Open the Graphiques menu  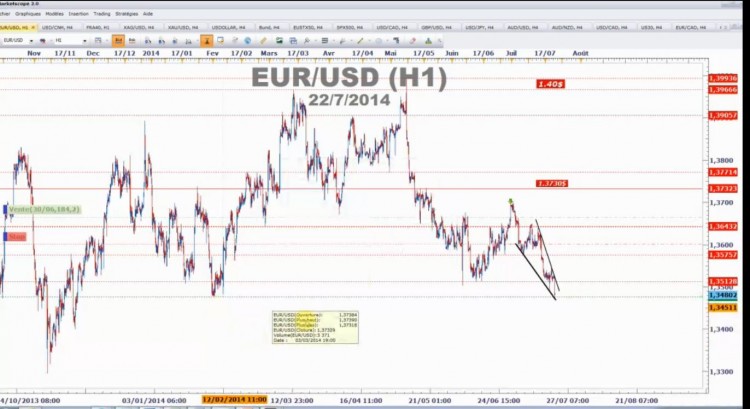point(28,14)
